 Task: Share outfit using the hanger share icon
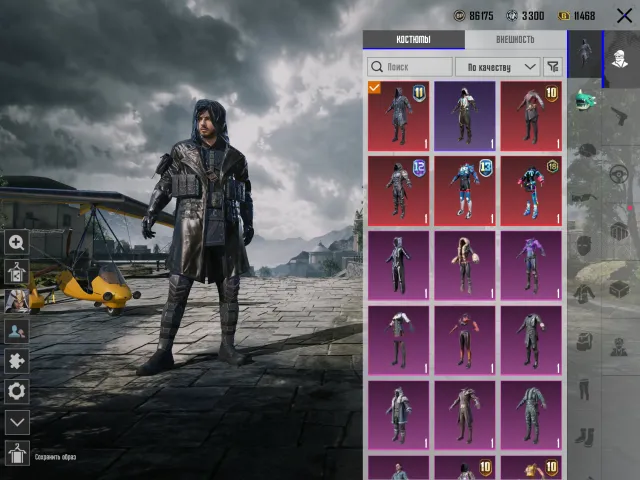tap(17, 271)
